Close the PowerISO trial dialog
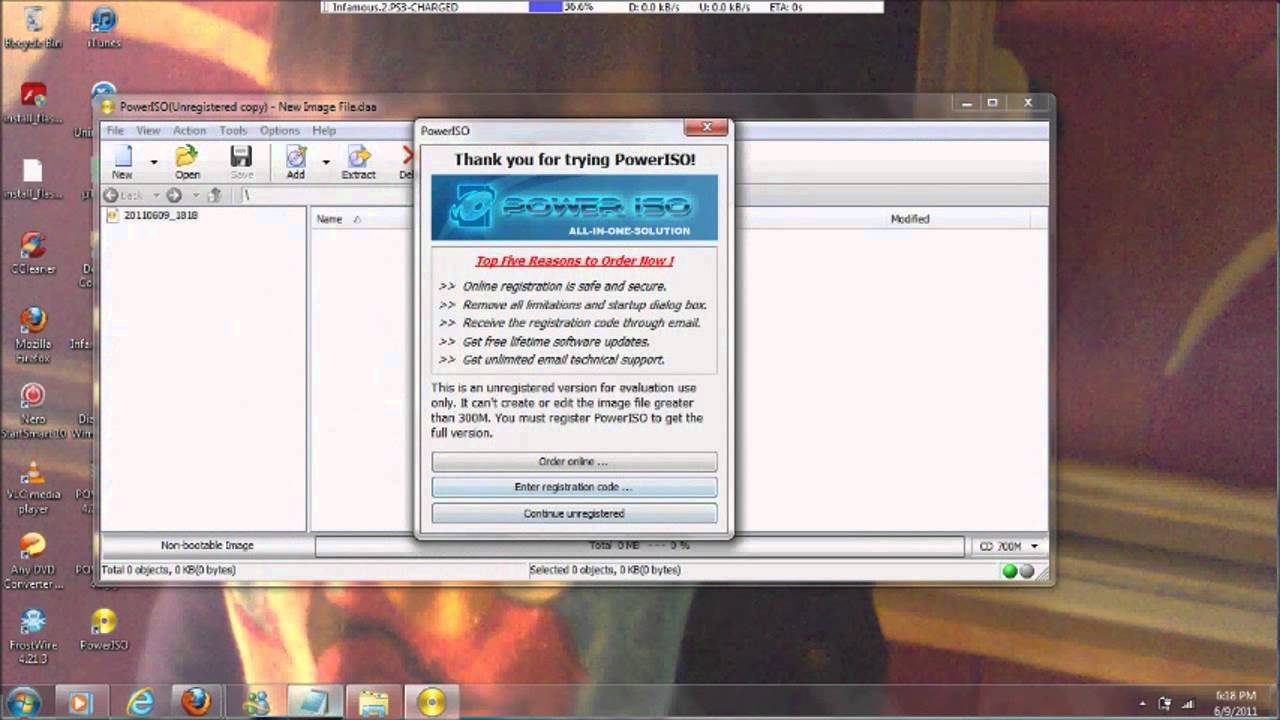This screenshot has height=720, width=1280. 707,127
